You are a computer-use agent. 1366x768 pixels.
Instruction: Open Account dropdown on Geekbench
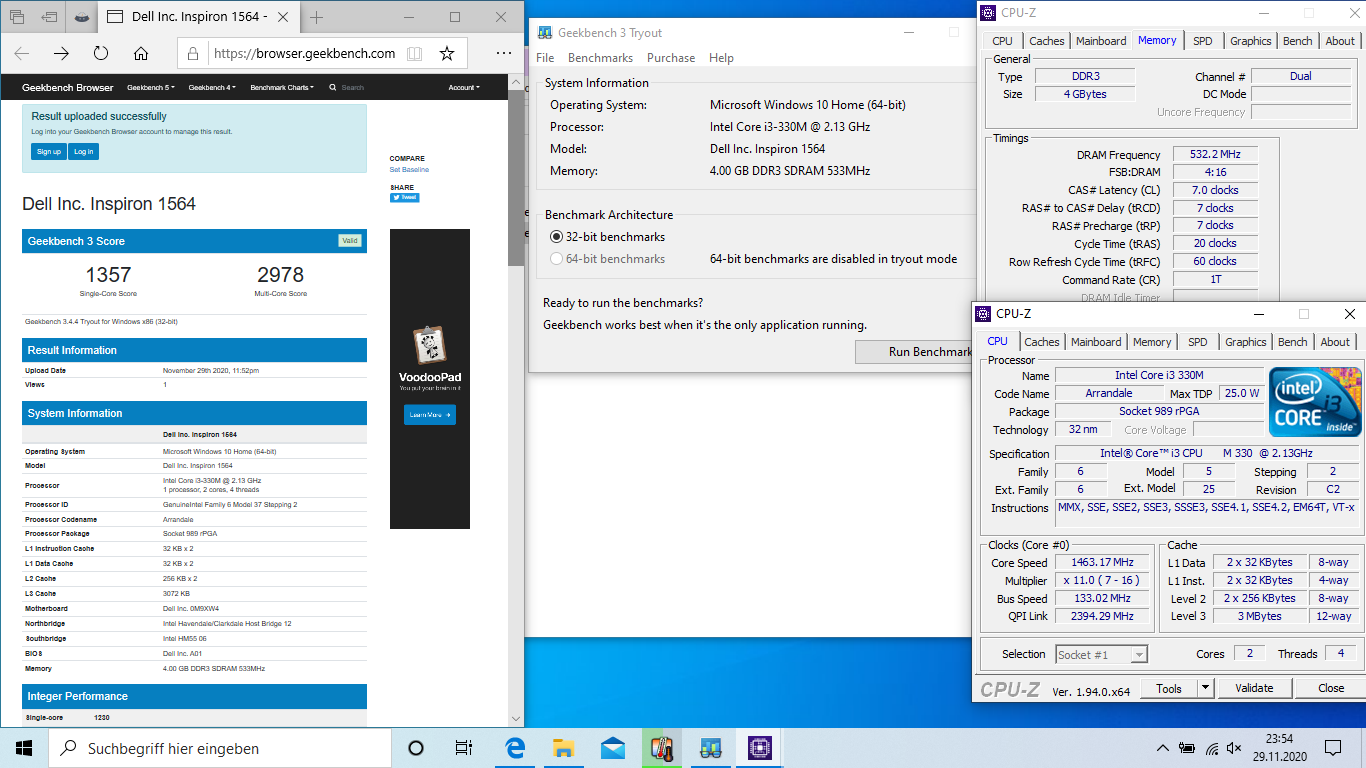point(464,88)
